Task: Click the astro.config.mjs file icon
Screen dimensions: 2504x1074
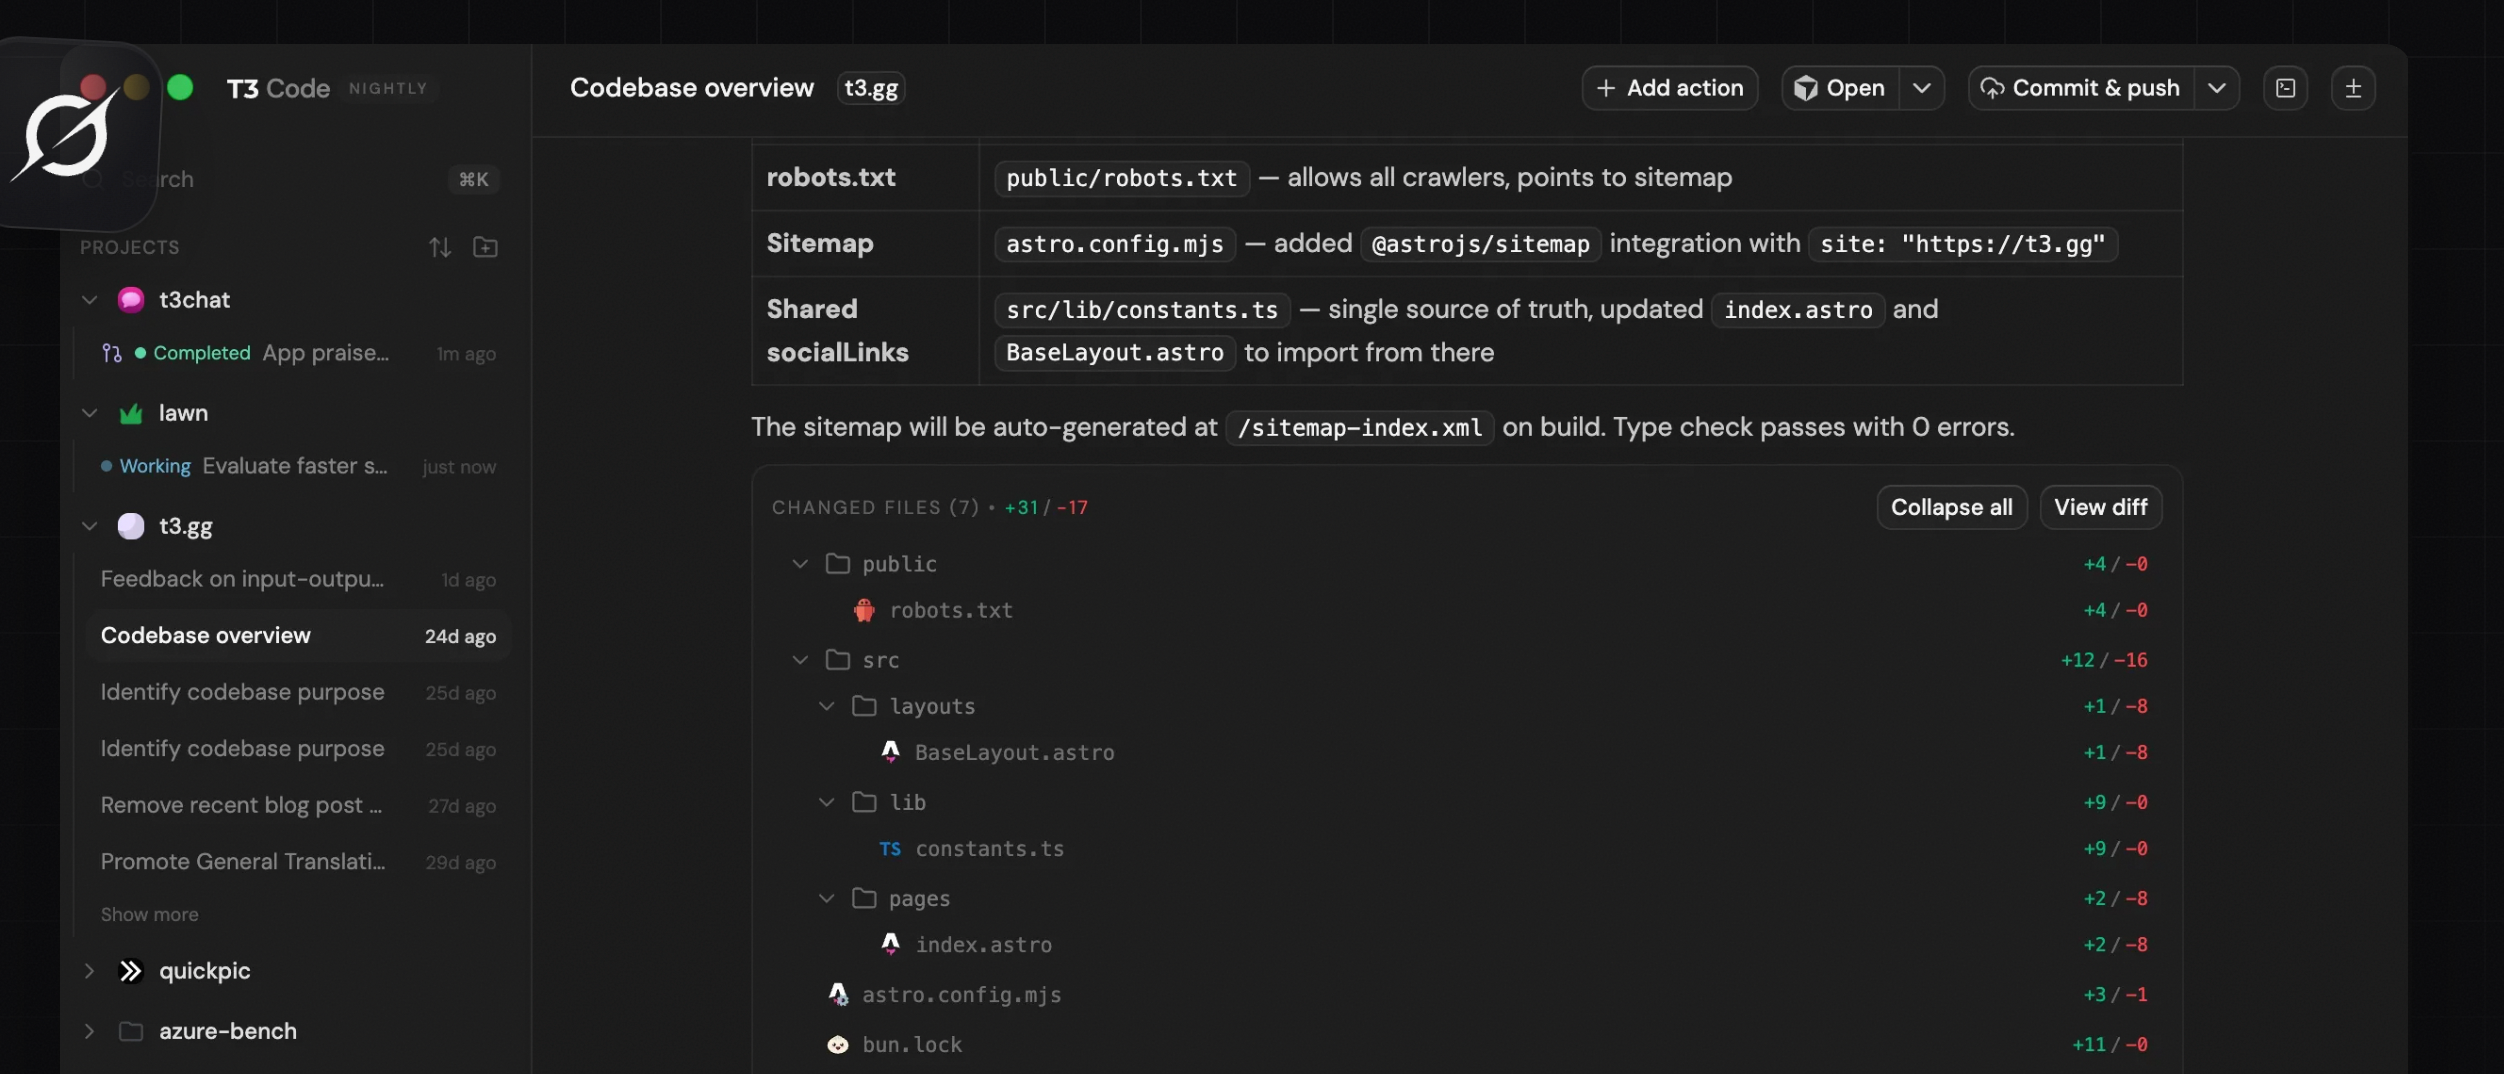Action: [838, 994]
